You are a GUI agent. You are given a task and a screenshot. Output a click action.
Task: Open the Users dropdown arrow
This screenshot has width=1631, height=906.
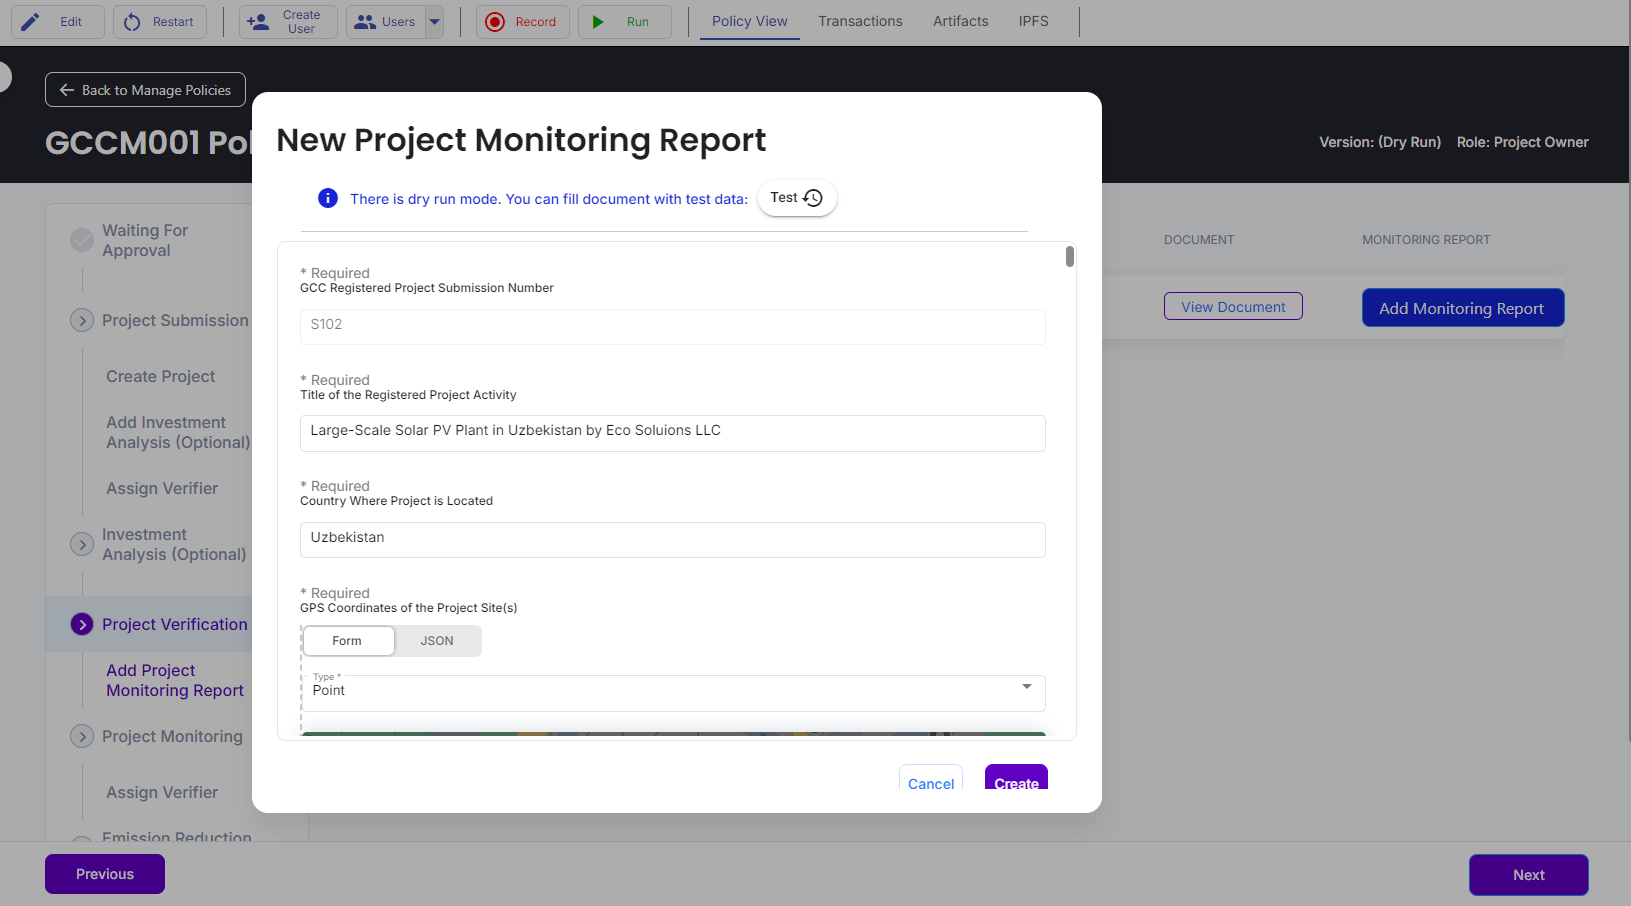click(x=434, y=22)
